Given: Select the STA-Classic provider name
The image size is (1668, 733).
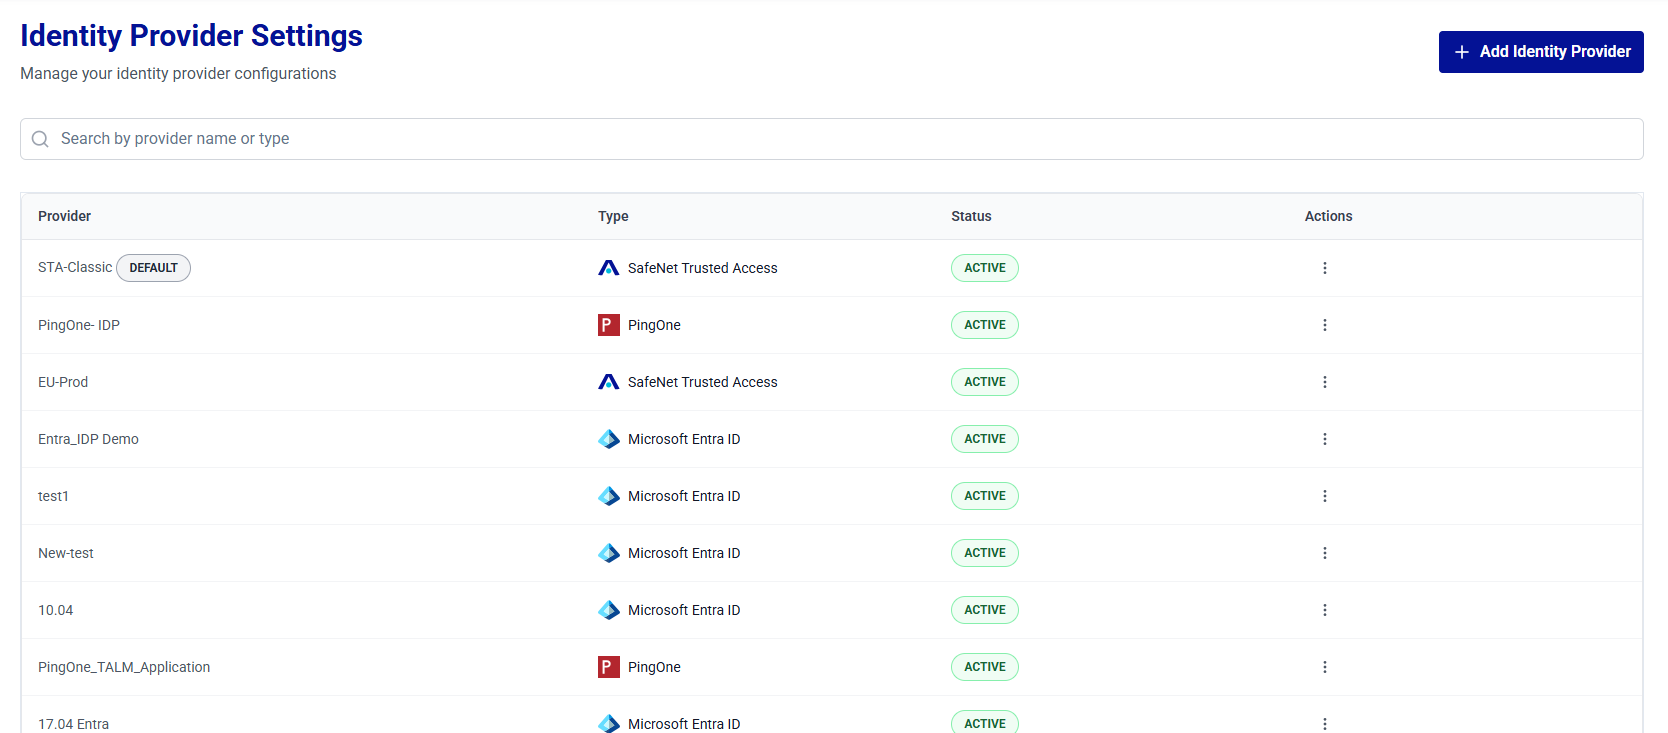Looking at the screenshot, I should tap(75, 267).
